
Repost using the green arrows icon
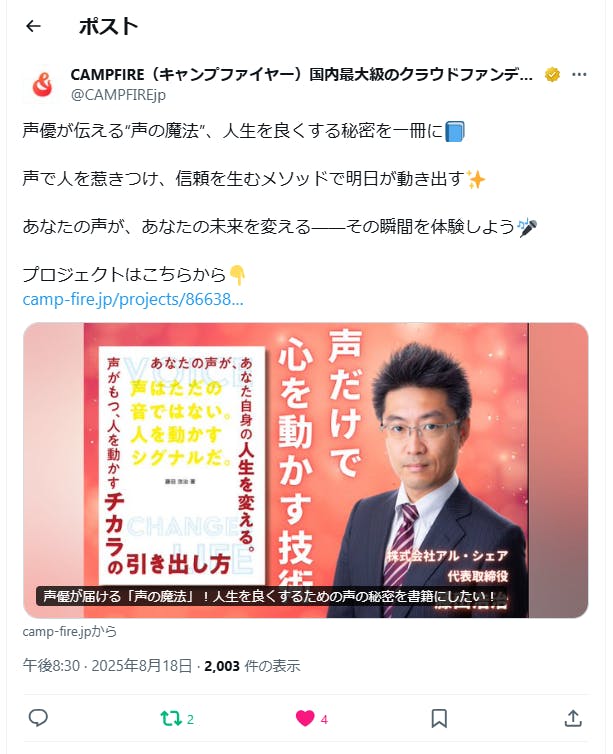click(x=171, y=719)
